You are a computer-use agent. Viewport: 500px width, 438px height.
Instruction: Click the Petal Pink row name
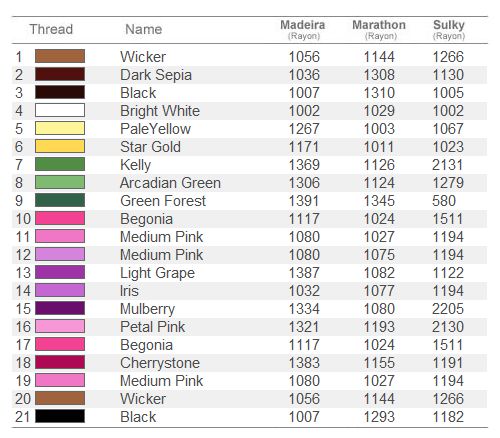(x=152, y=327)
